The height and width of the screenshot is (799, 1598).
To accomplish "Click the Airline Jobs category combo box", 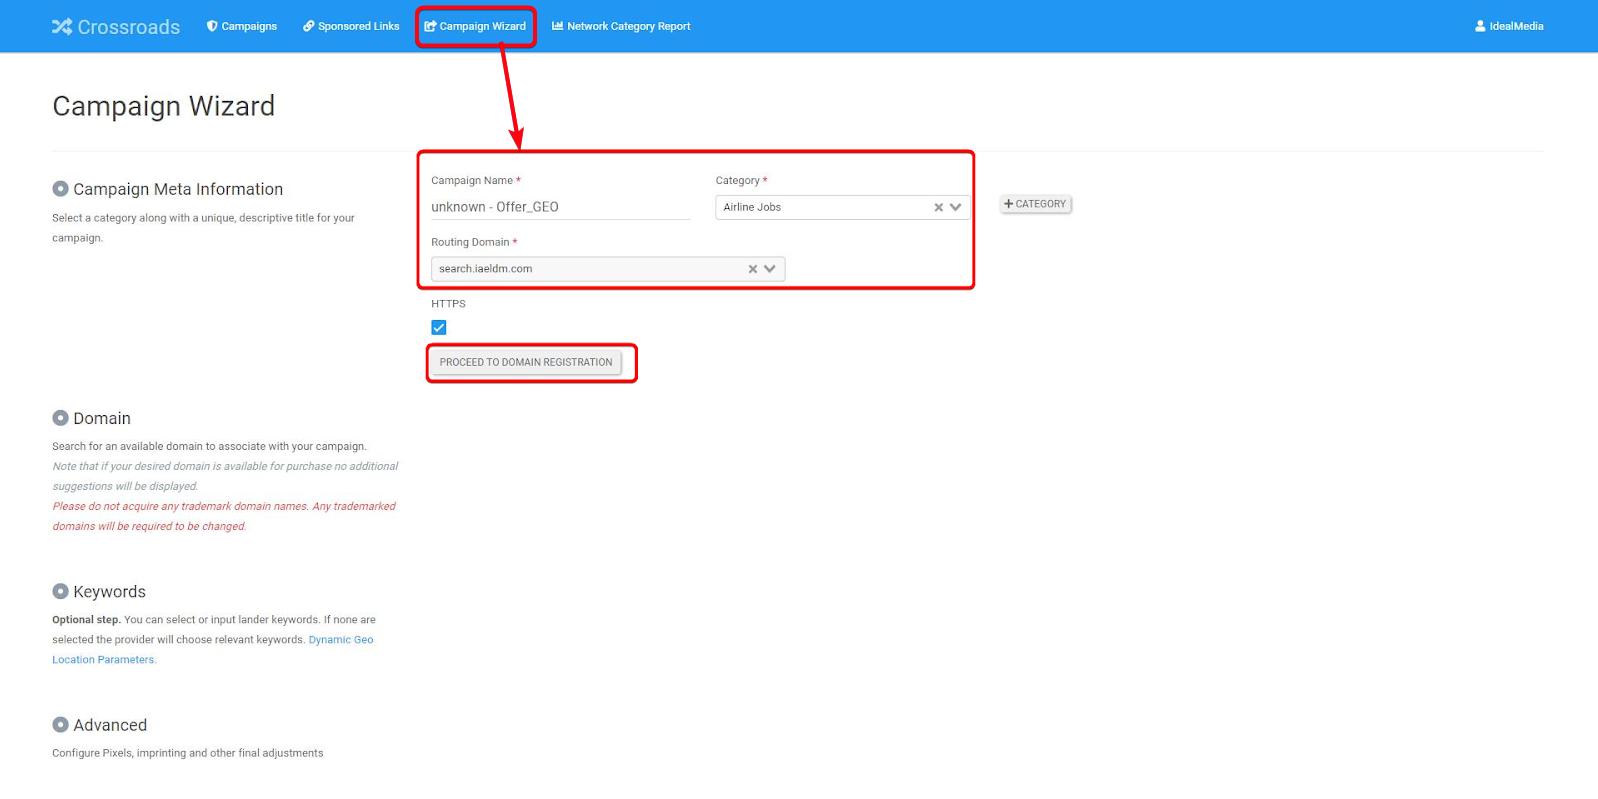I will click(x=842, y=207).
